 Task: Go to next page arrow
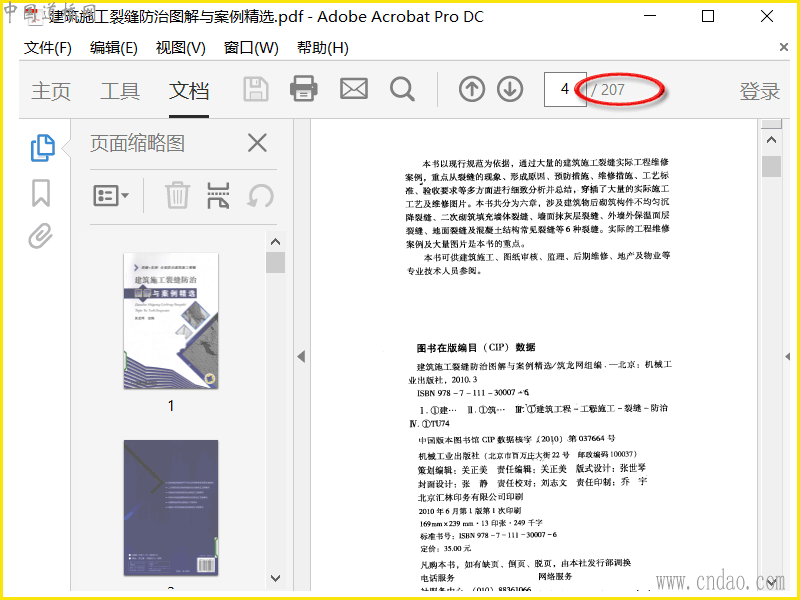pos(510,89)
